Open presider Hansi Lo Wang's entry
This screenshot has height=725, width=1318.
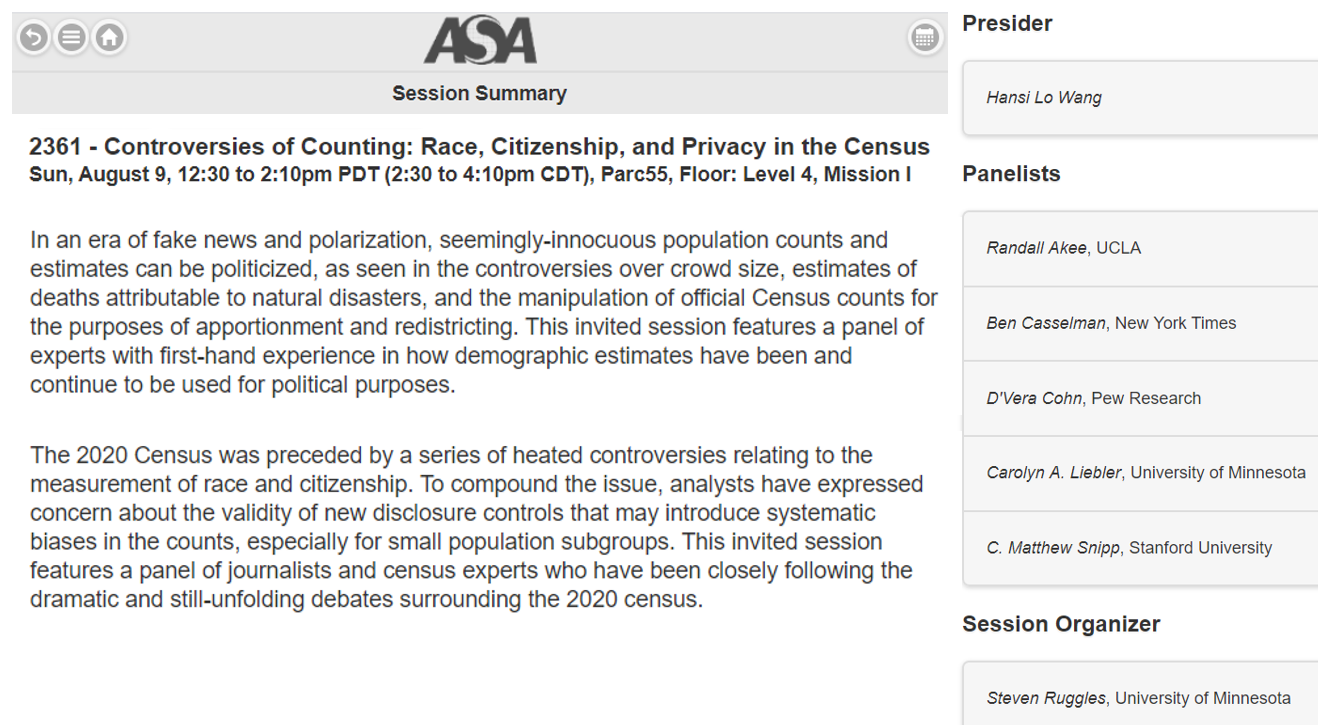coord(1140,98)
